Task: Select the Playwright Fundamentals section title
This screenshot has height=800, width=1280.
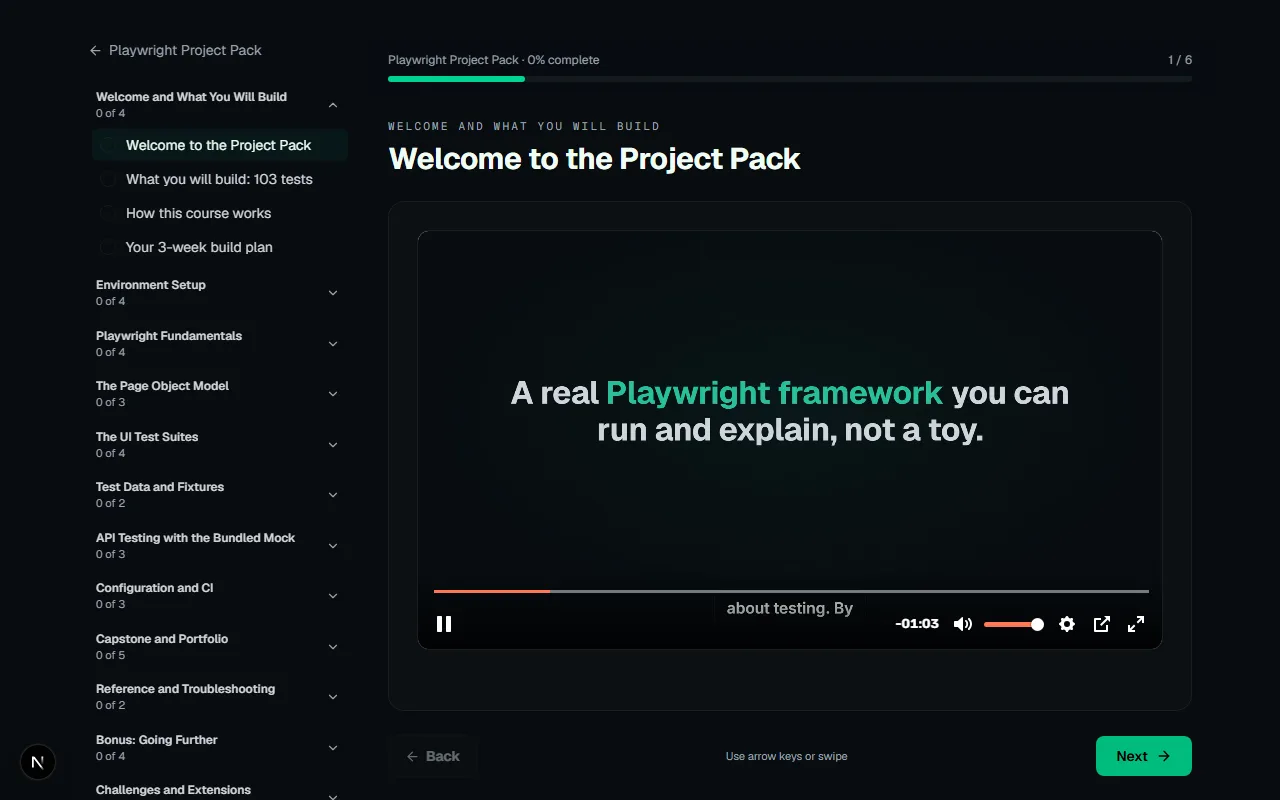Action: pyautogui.click(x=169, y=336)
